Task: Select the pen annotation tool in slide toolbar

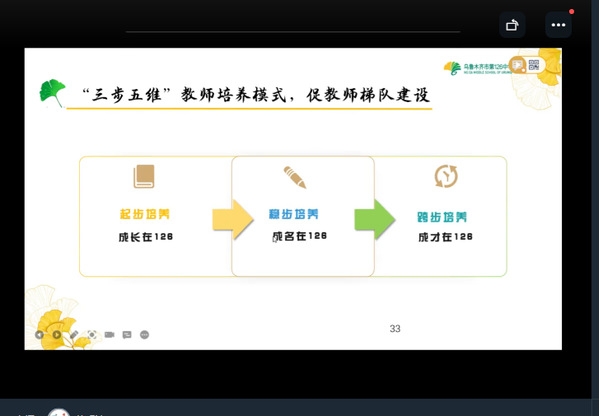Action: (74, 335)
